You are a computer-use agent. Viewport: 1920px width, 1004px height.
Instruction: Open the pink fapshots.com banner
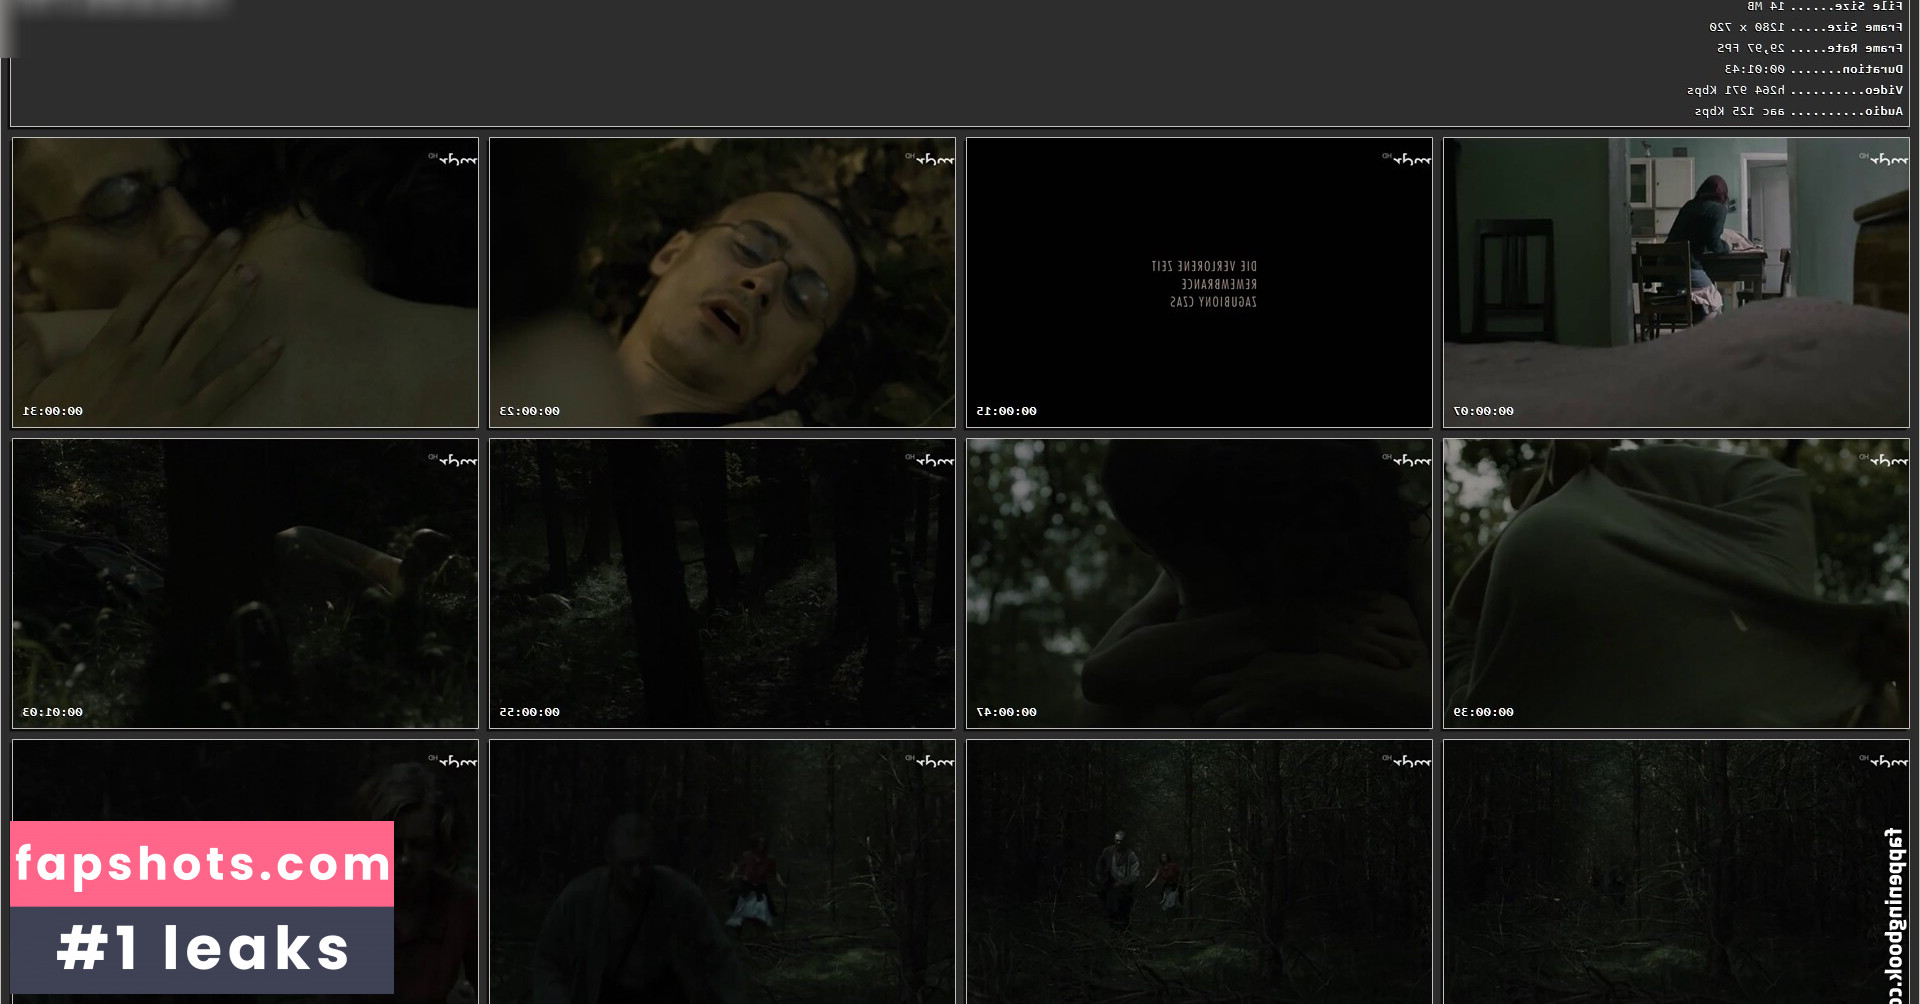pyautogui.click(x=202, y=864)
